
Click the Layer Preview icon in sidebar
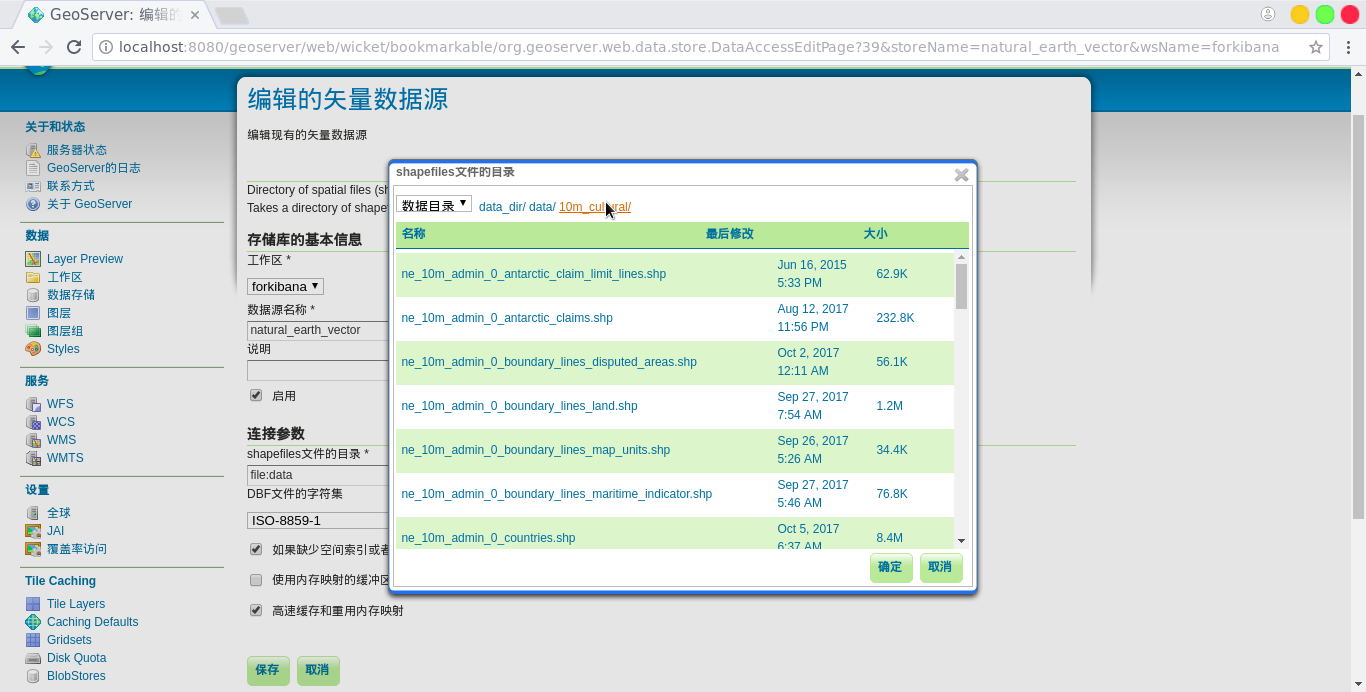[33, 259]
